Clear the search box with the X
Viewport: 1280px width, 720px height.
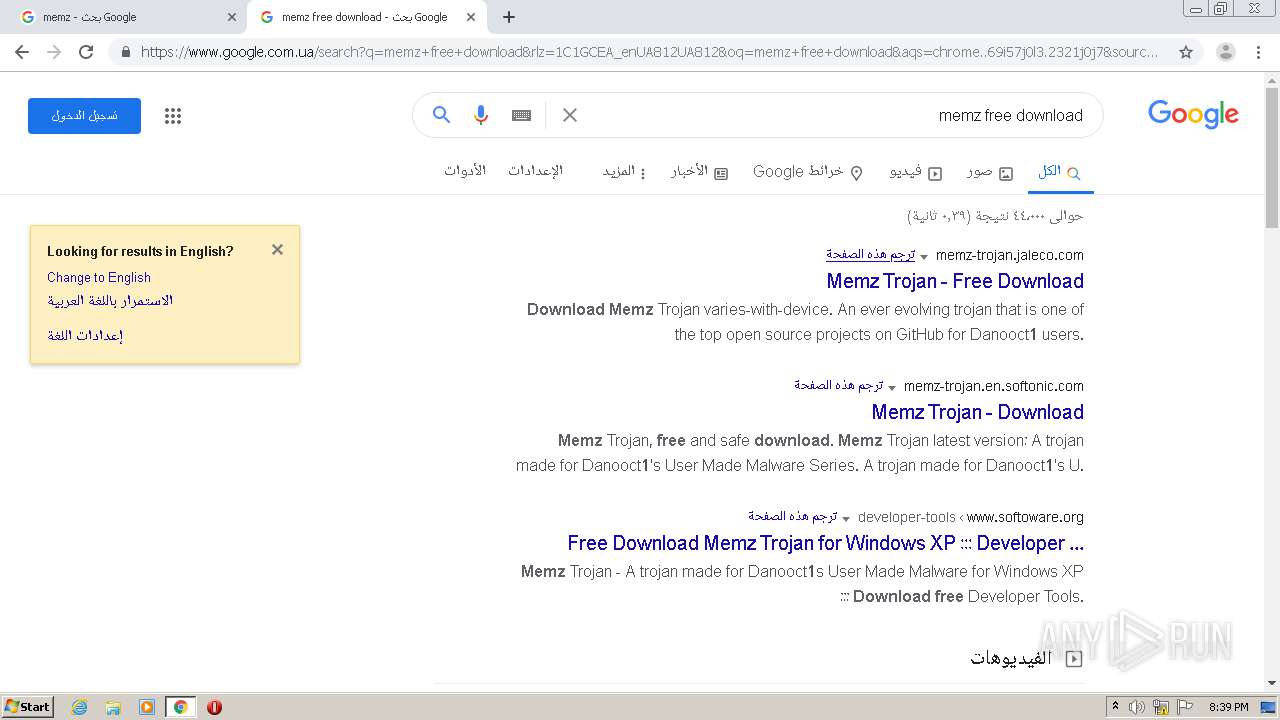pyautogui.click(x=570, y=115)
